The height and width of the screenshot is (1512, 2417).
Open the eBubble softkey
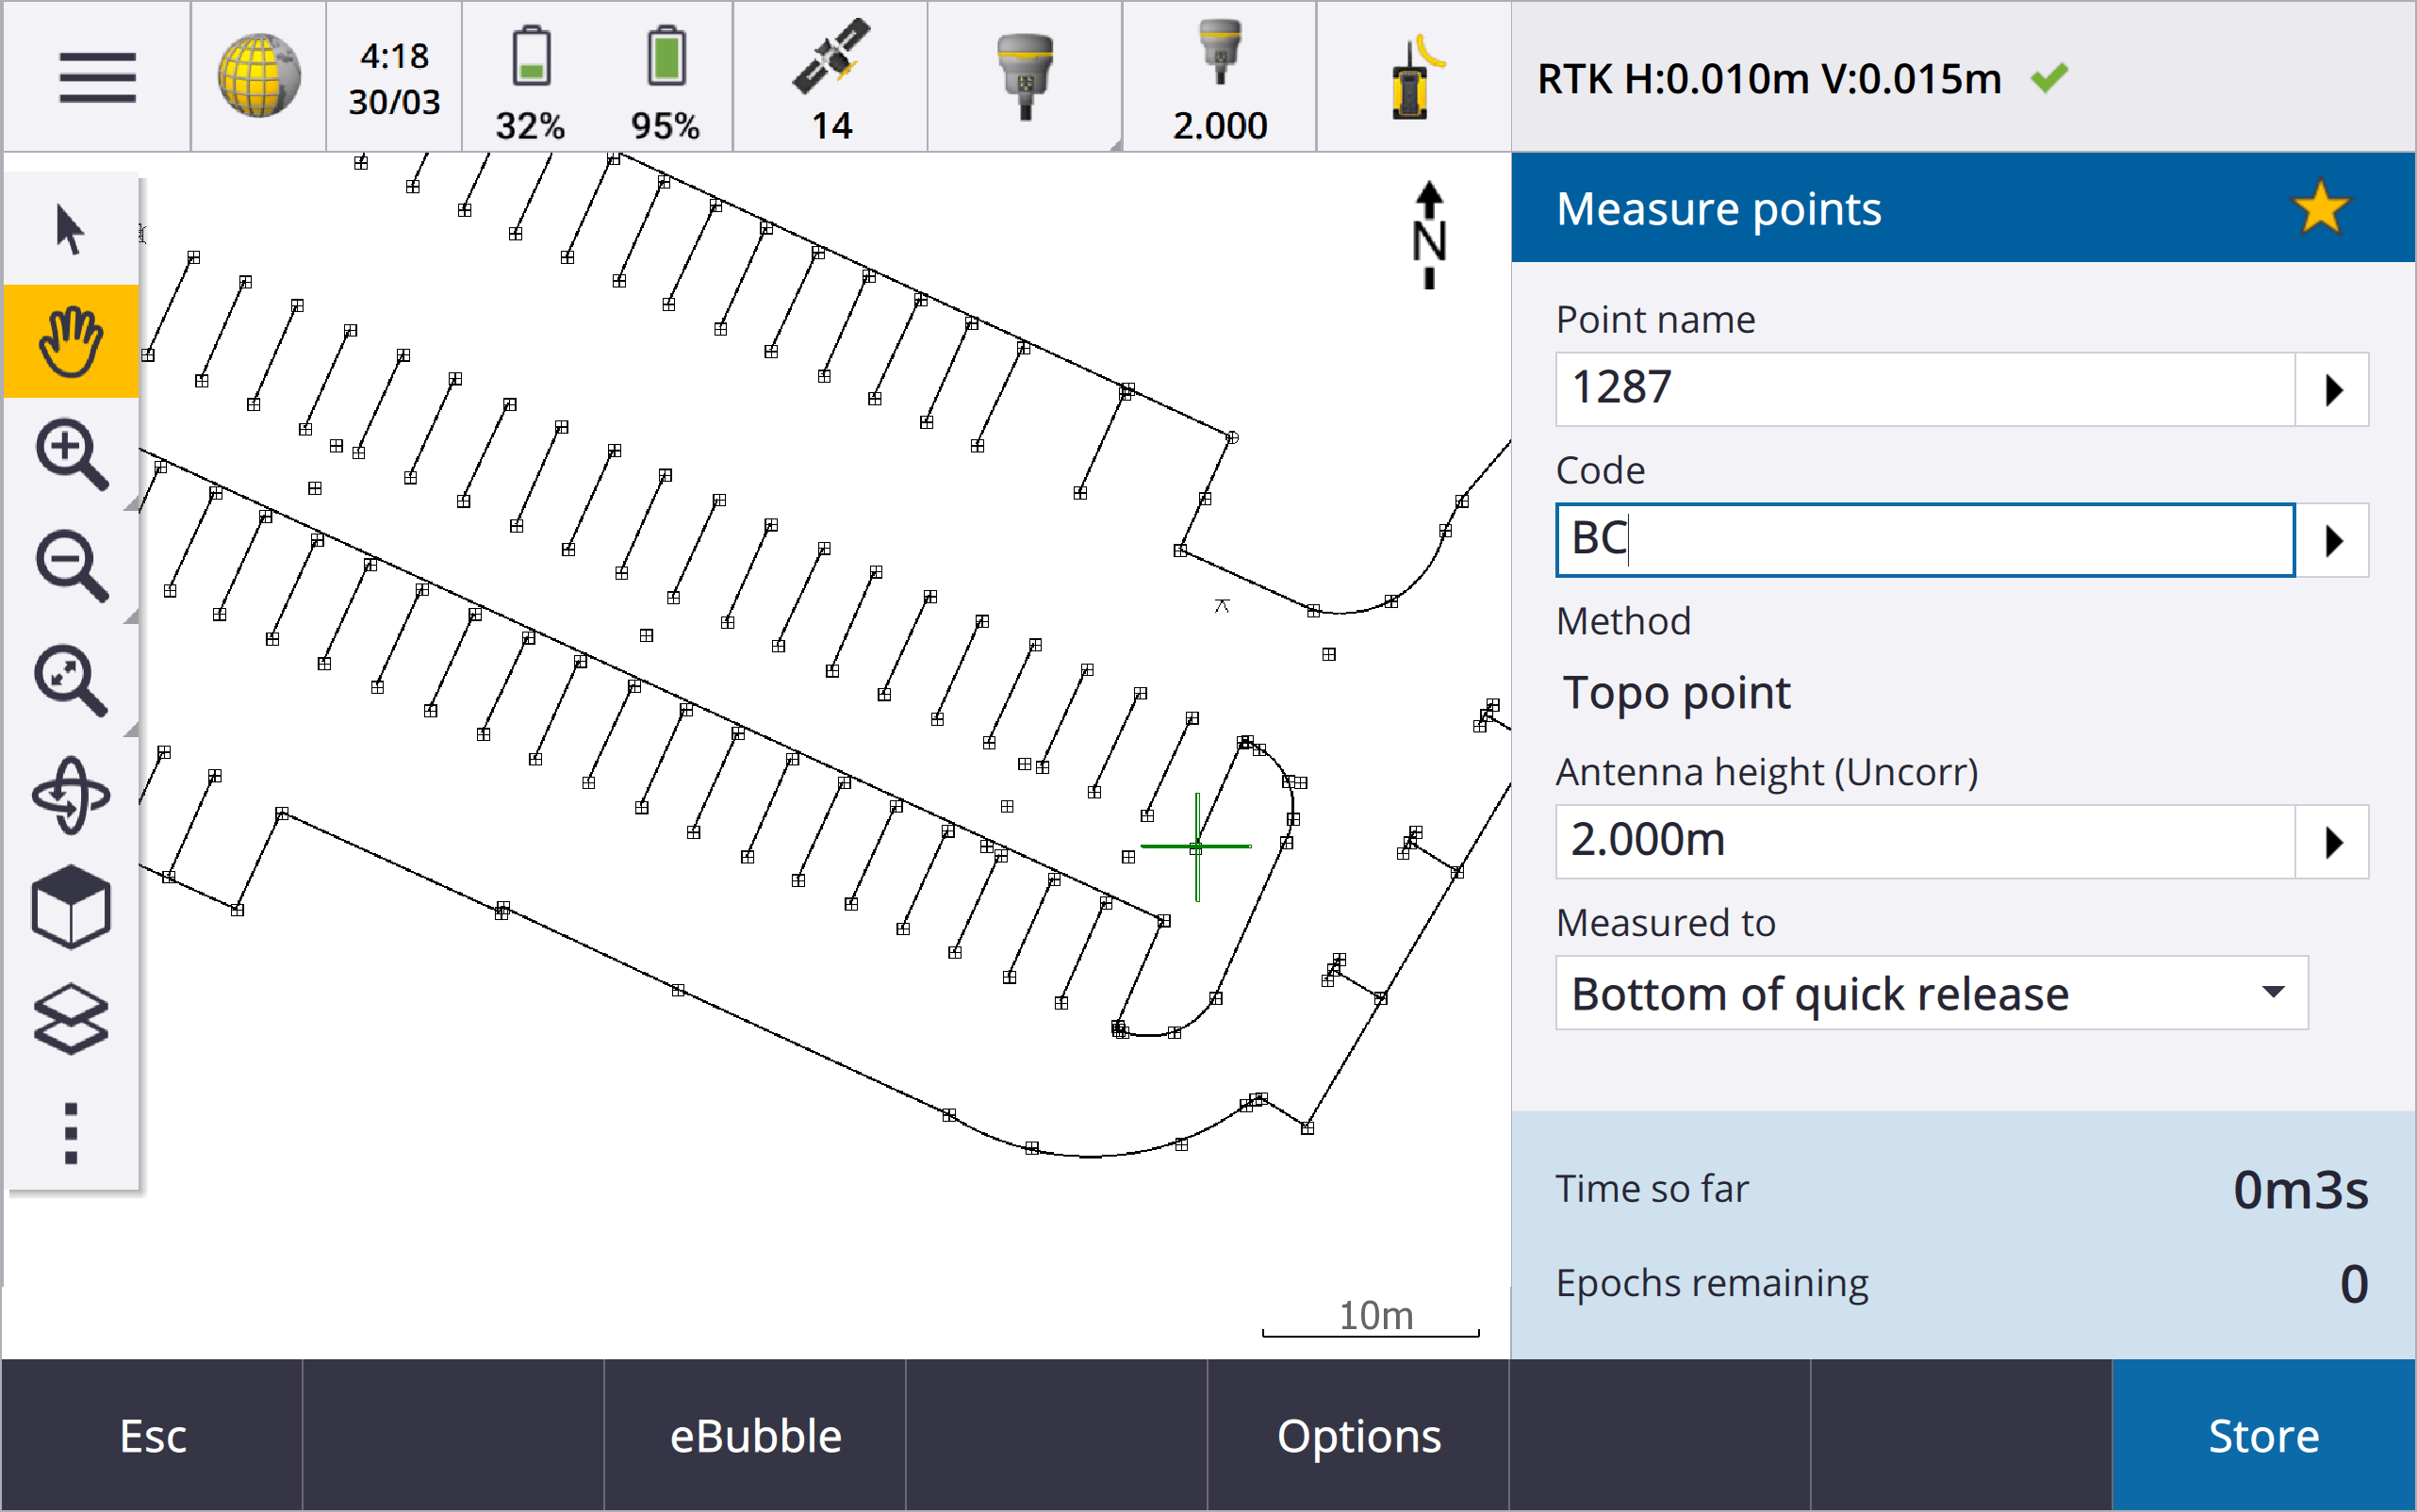[x=755, y=1435]
